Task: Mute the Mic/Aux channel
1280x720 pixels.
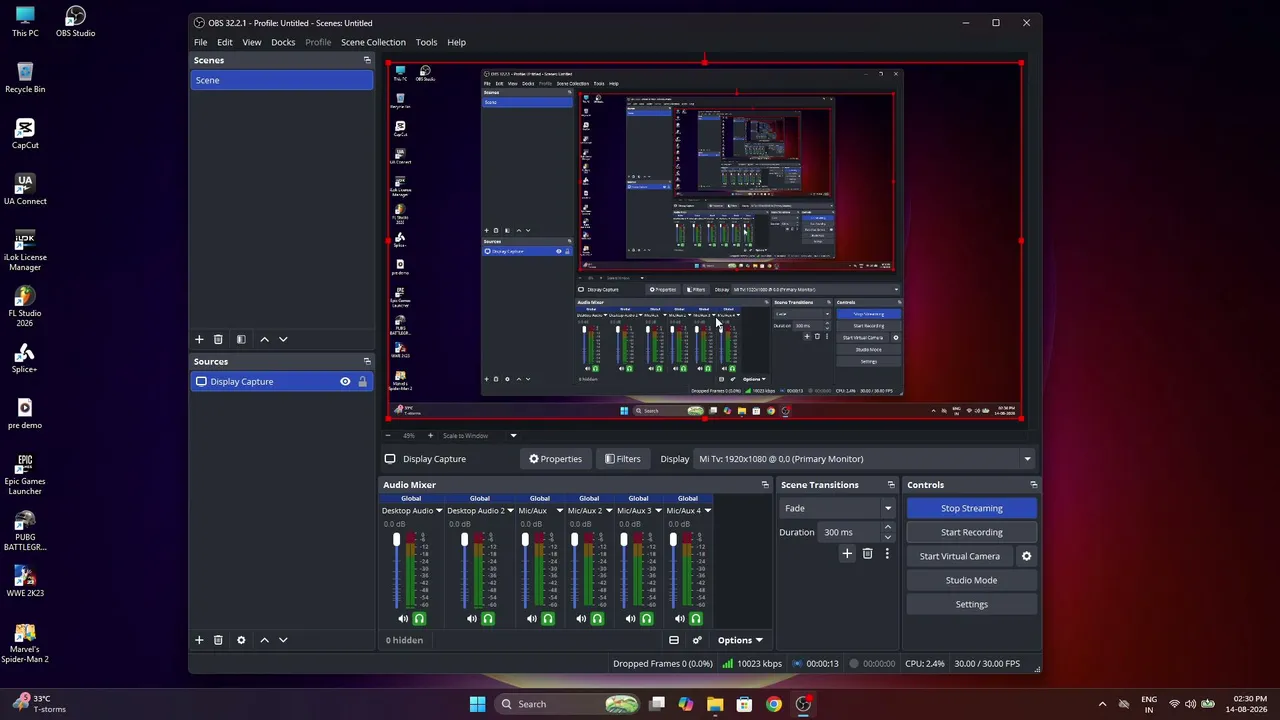Action: click(532, 619)
